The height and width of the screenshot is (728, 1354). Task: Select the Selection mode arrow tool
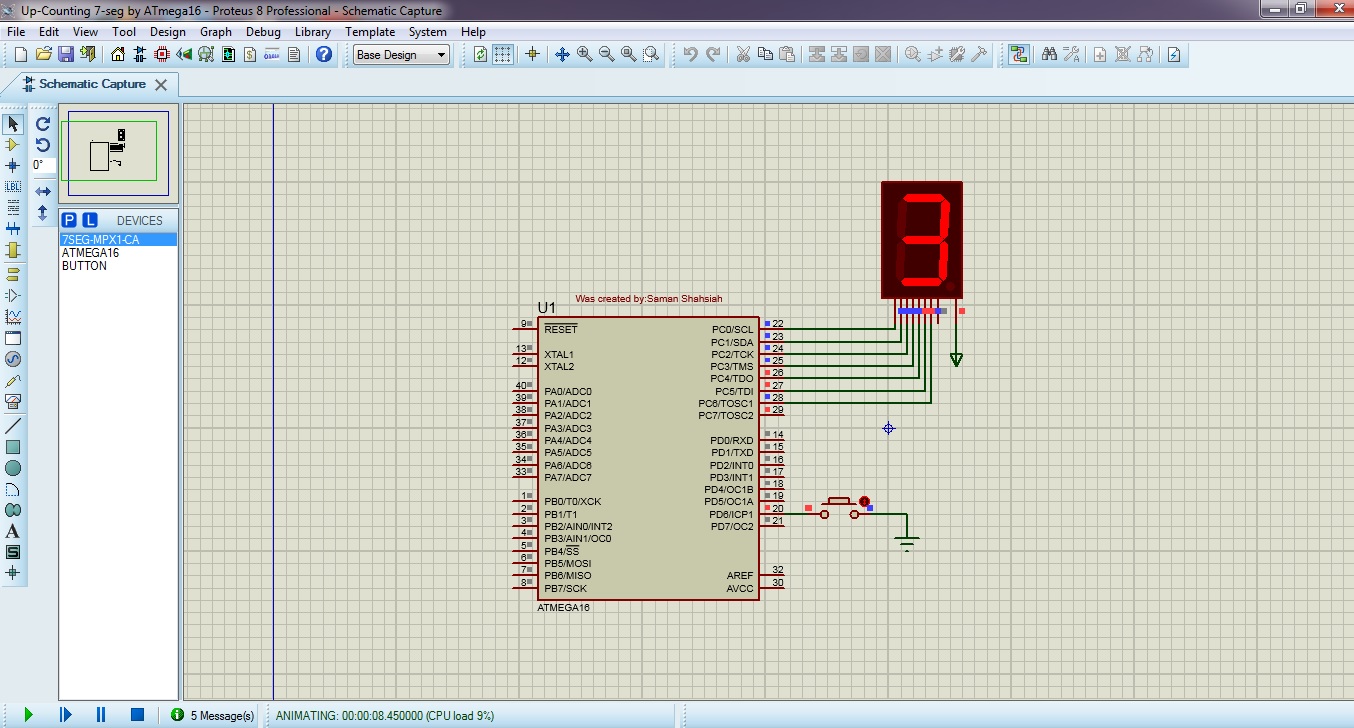[x=13, y=123]
